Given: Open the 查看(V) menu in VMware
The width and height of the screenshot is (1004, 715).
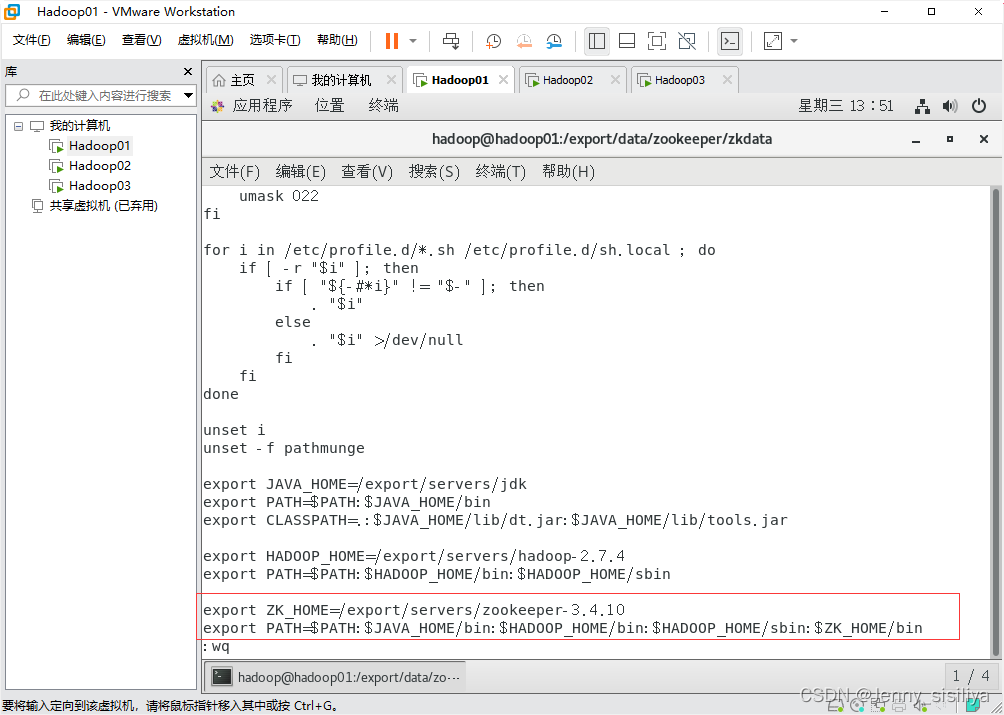Looking at the screenshot, I should click(x=142, y=40).
